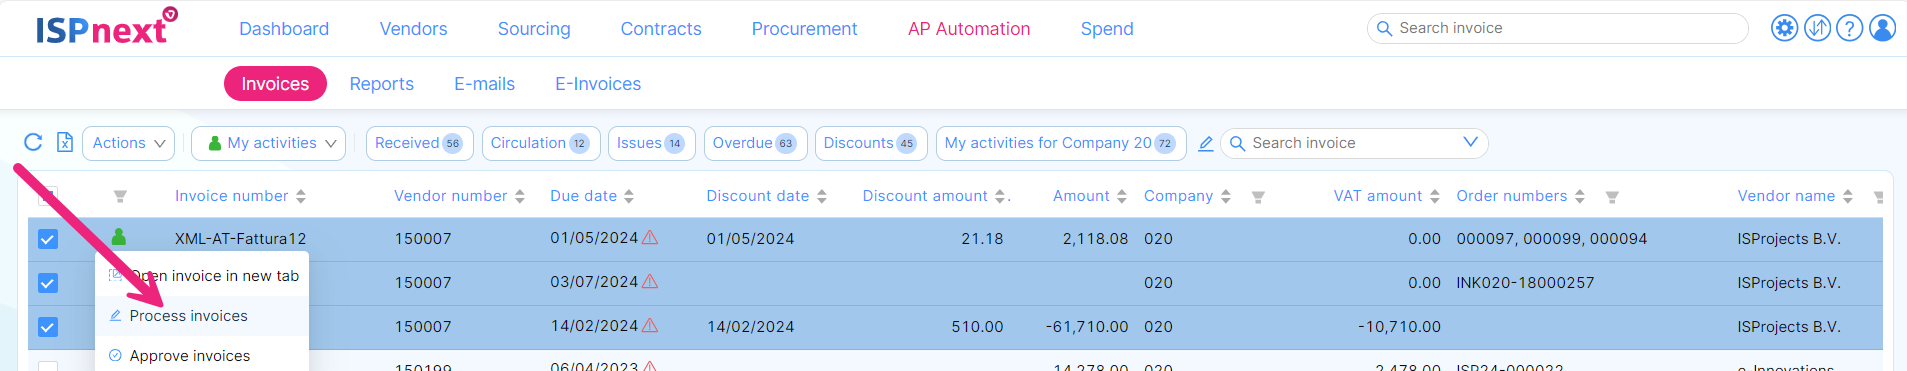Viewport: 1907px width, 371px height.
Task: Open the Vendors menu
Action: (x=413, y=29)
